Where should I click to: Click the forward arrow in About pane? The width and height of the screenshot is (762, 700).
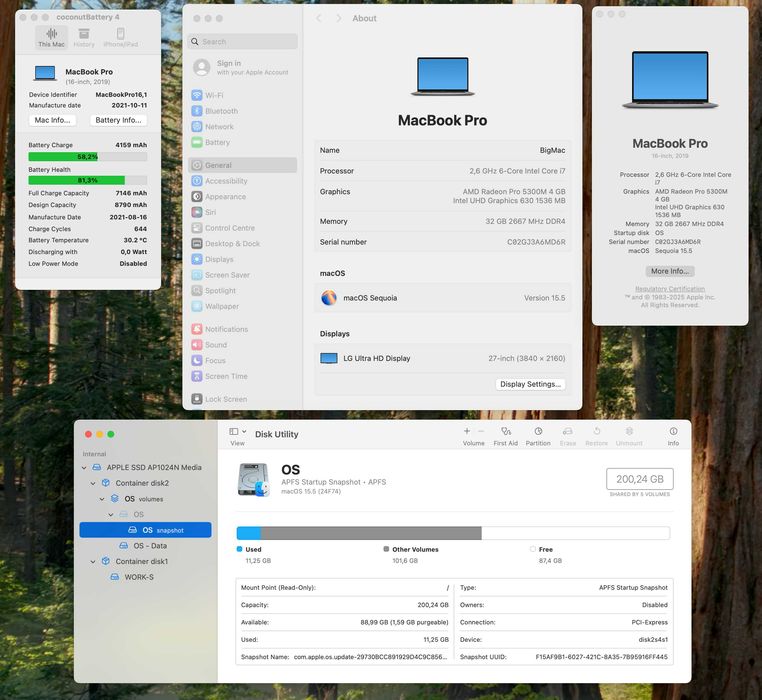339,18
